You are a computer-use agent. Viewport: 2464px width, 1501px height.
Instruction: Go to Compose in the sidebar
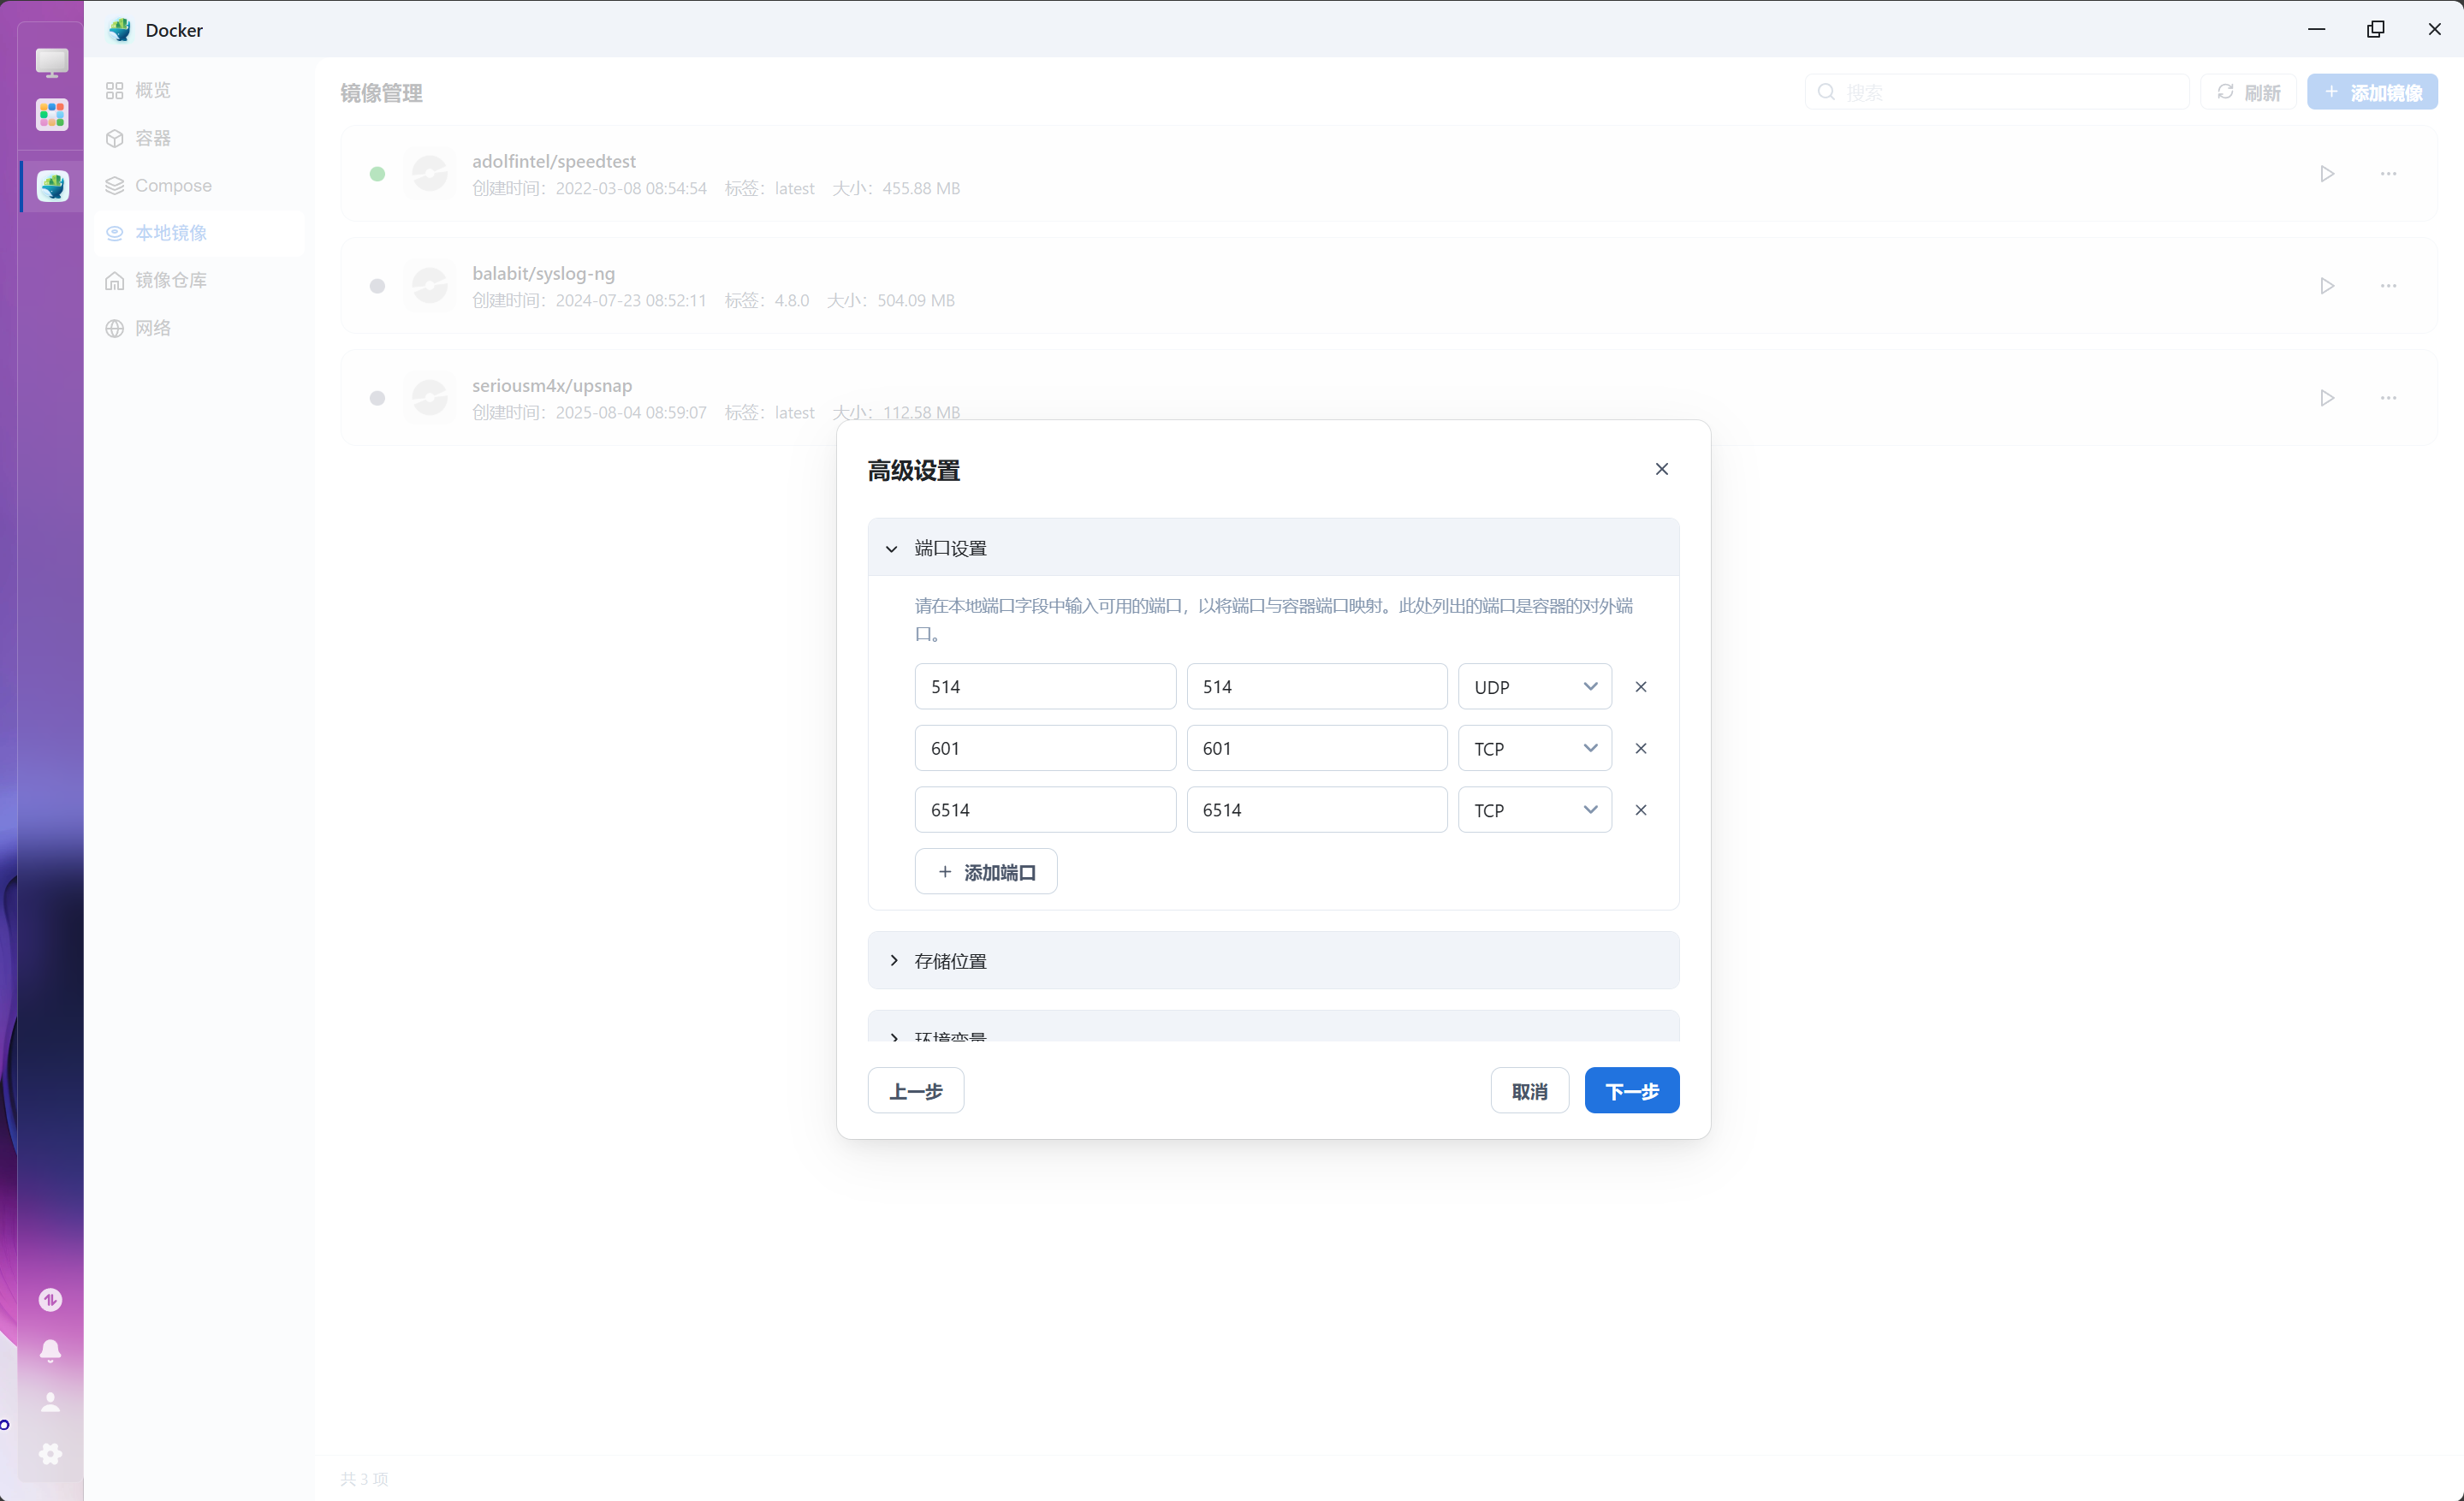click(x=172, y=186)
